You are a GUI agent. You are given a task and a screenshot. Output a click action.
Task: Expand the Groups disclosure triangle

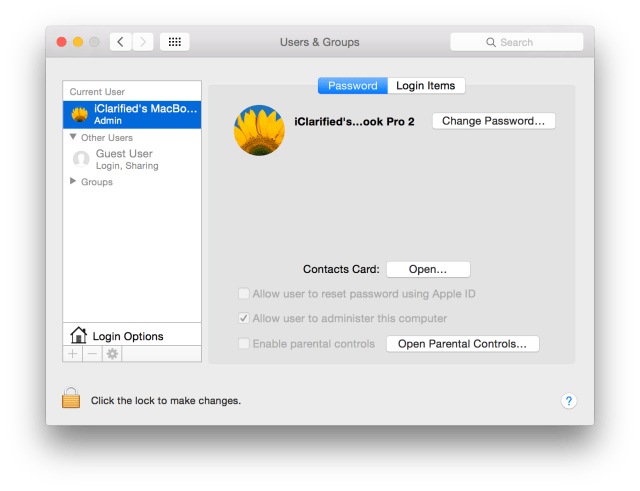point(73,182)
